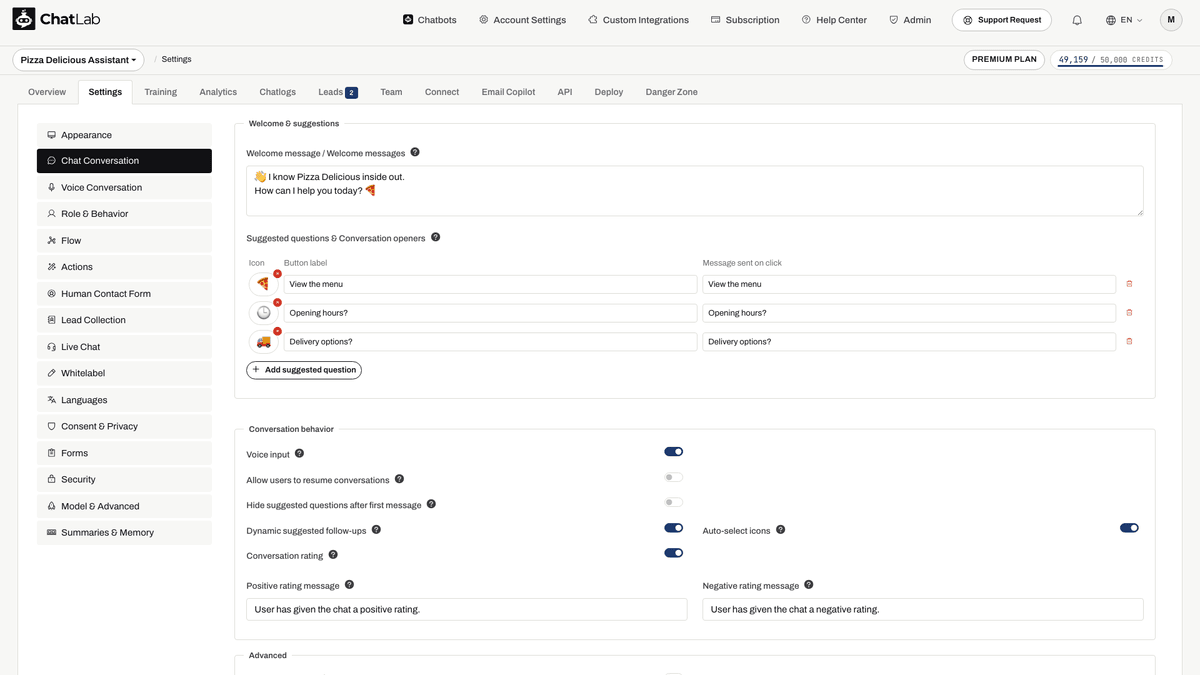Select Model & Advanced in sidebar

124,506
